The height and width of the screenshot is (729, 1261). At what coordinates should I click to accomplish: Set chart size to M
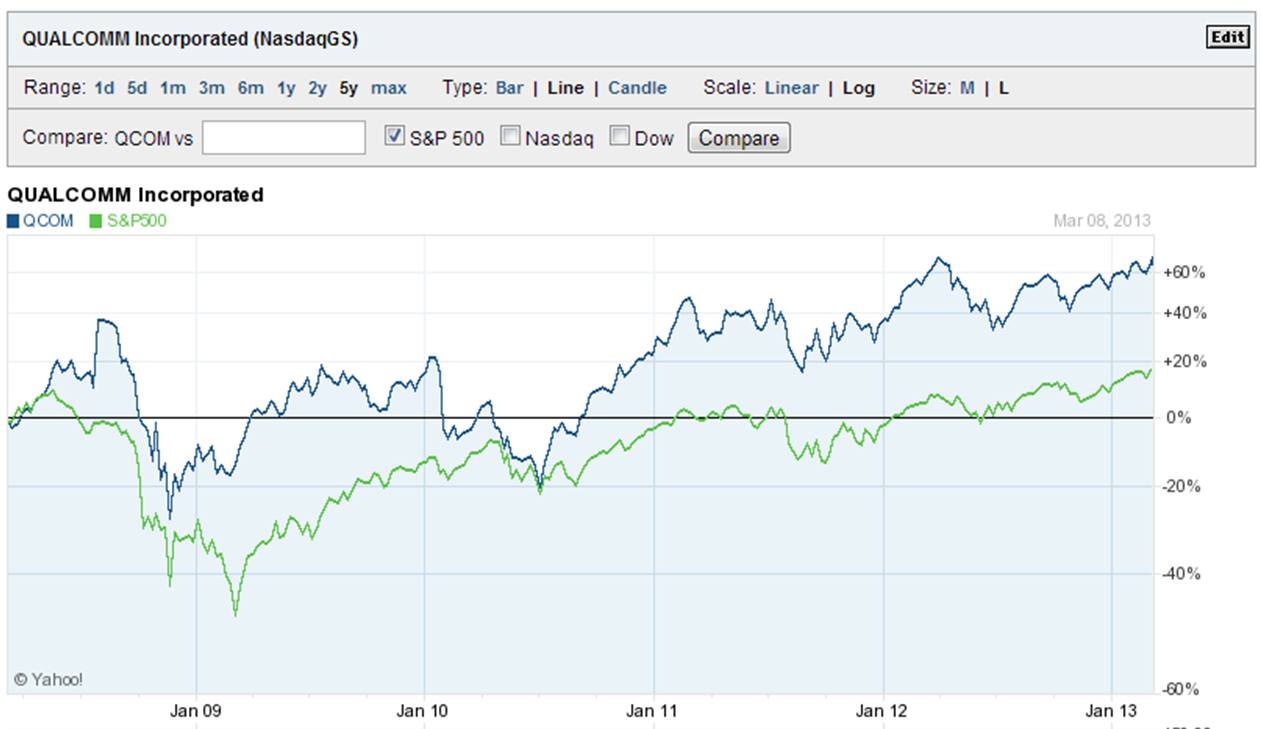[967, 88]
